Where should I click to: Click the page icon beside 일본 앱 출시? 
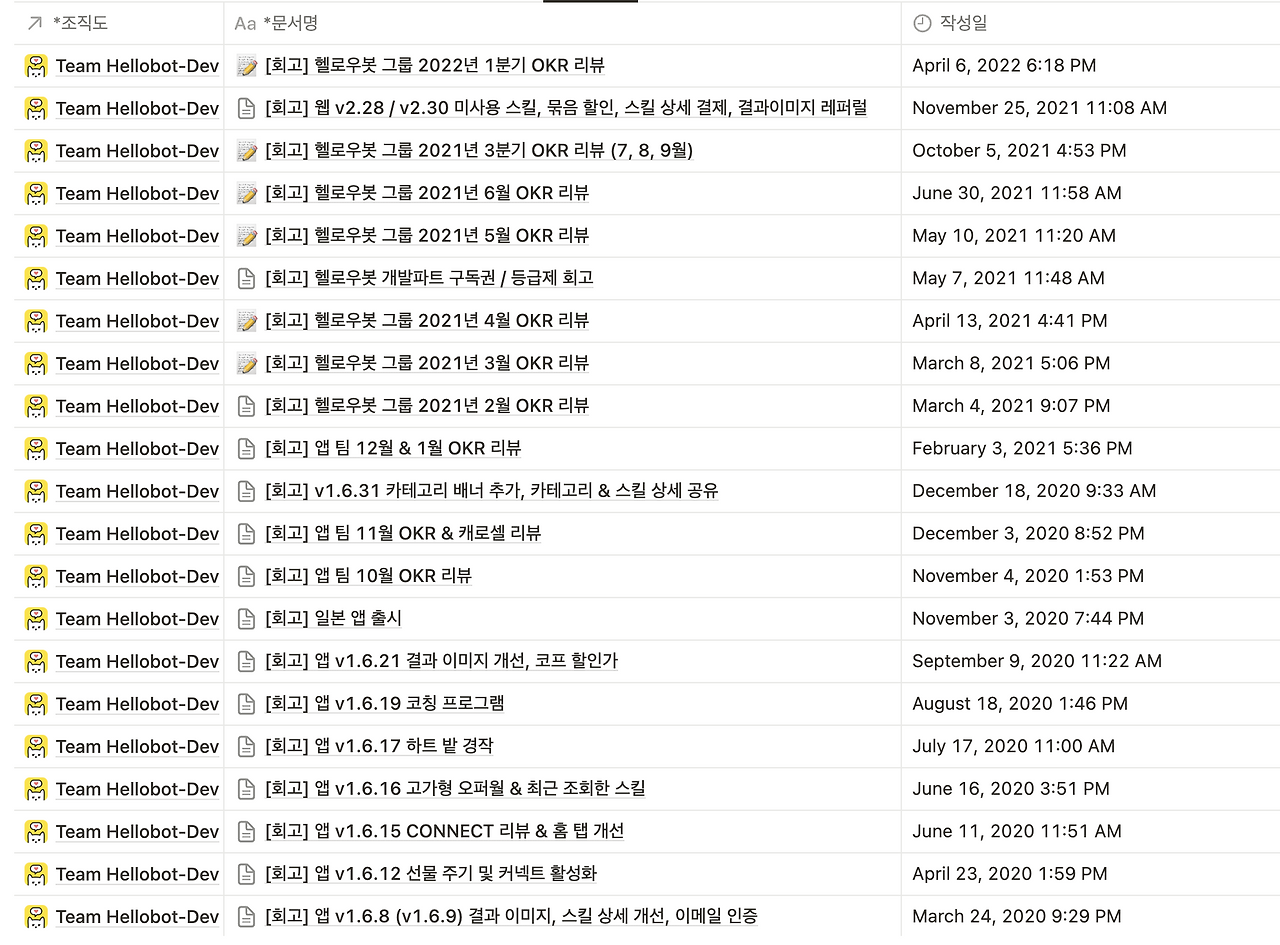point(246,619)
